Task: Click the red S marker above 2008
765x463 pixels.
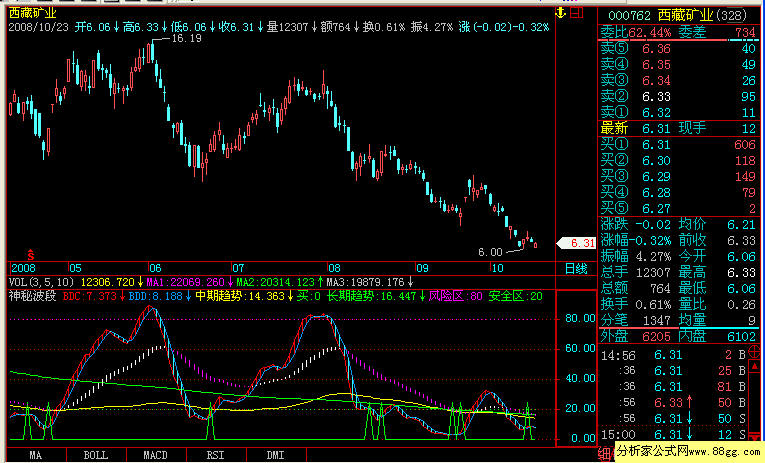Action: (31, 255)
